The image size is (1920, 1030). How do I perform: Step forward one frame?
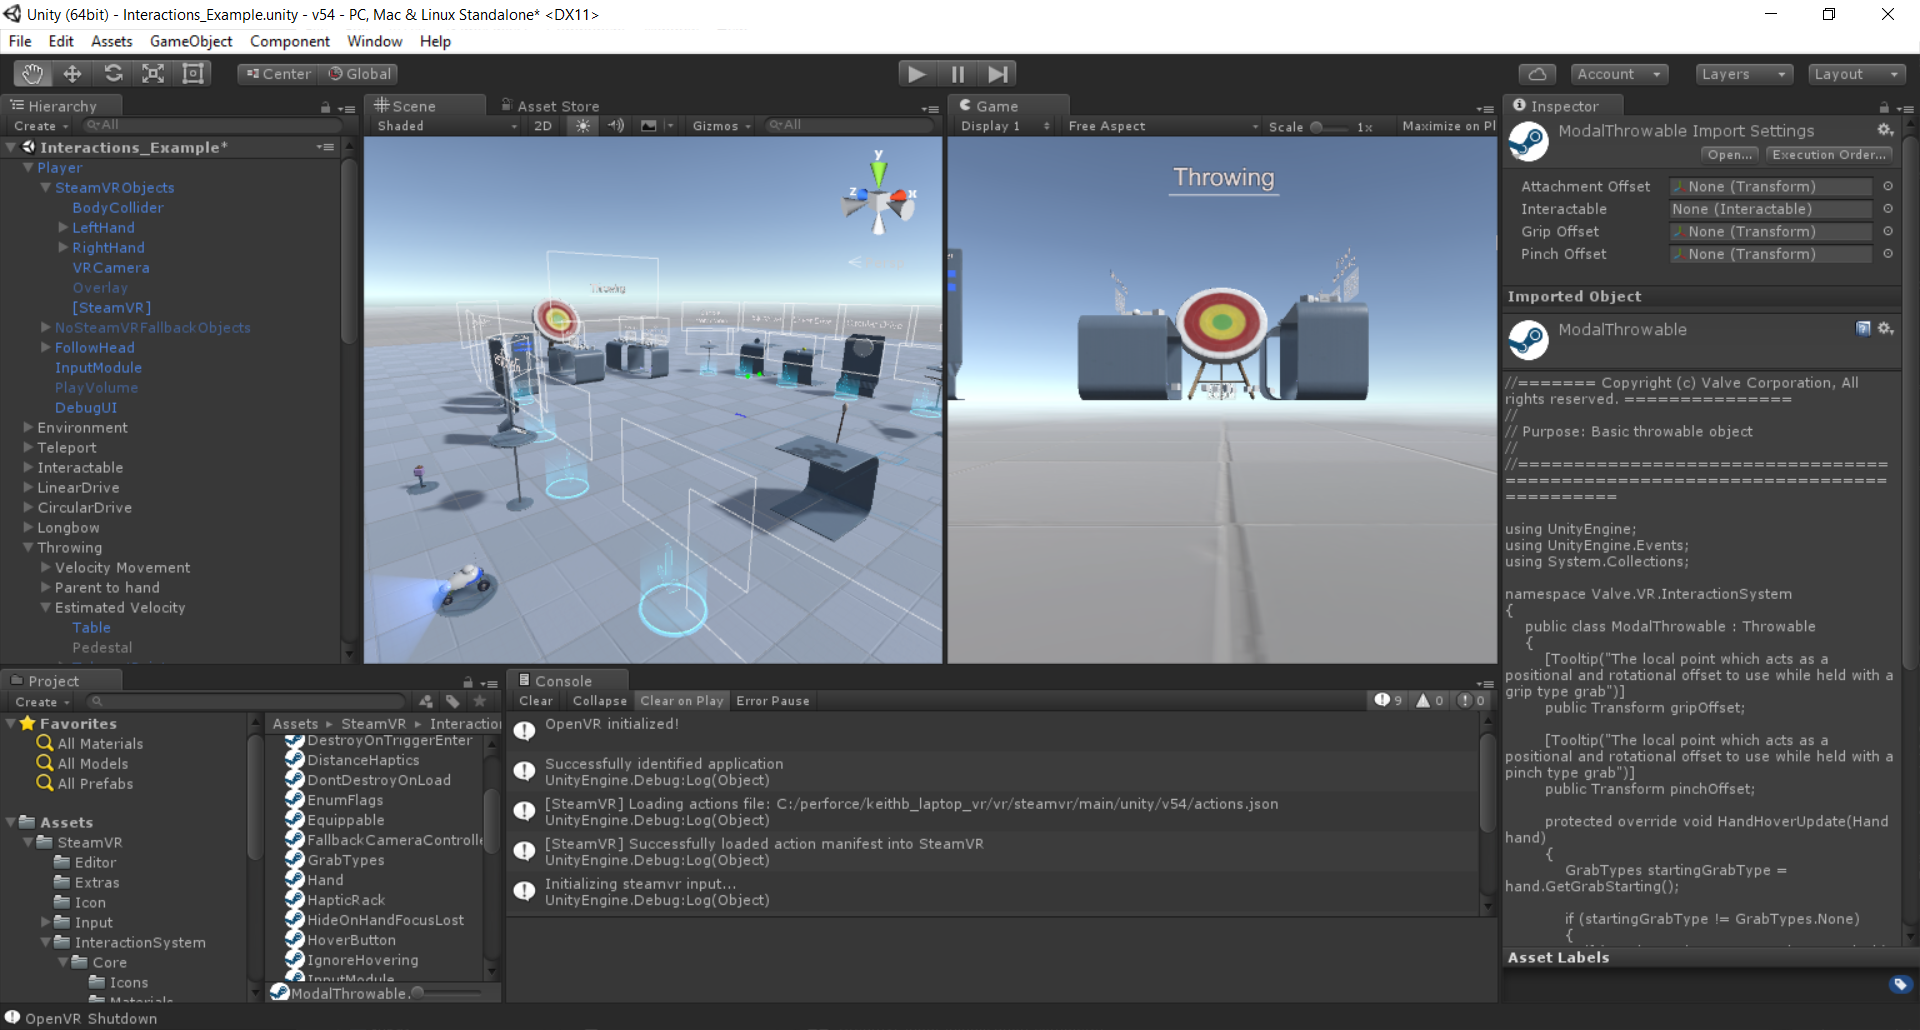coord(997,74)
